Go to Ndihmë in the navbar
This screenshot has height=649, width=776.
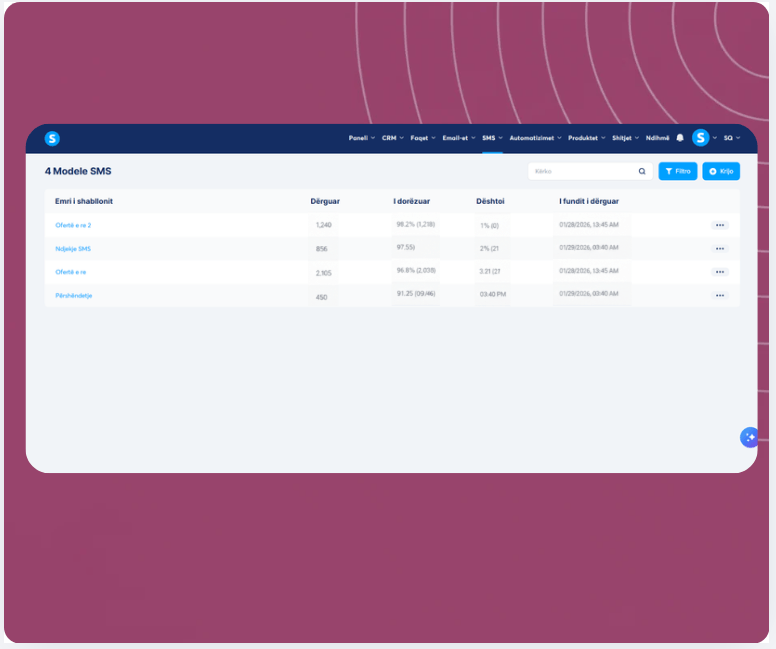coord(657,138)
